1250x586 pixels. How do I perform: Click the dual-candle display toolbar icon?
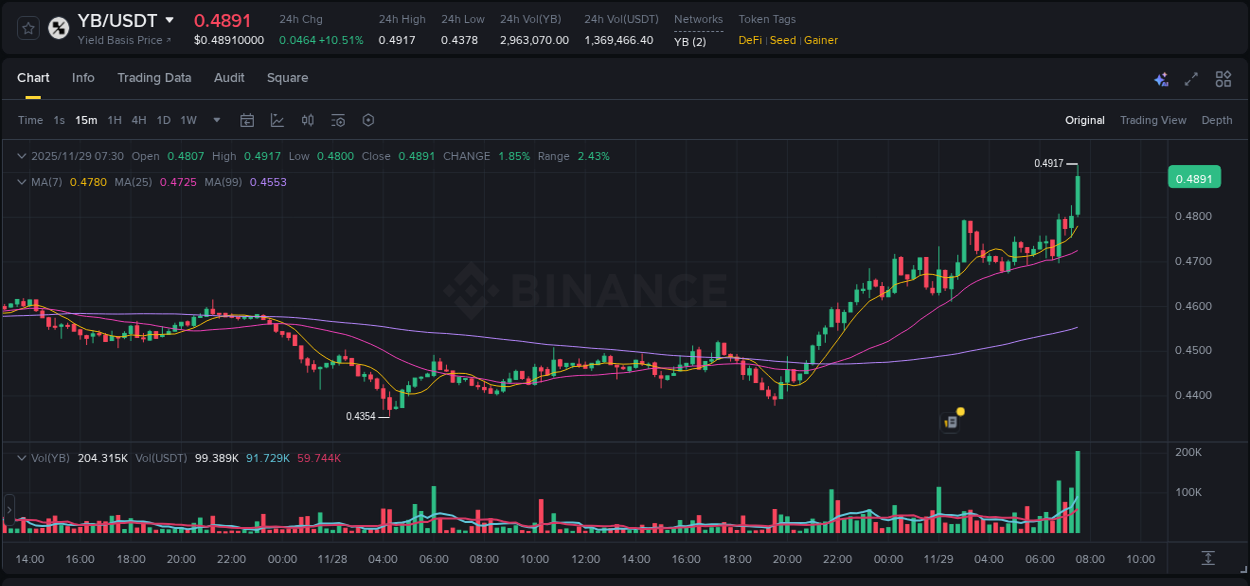point(308,120)
